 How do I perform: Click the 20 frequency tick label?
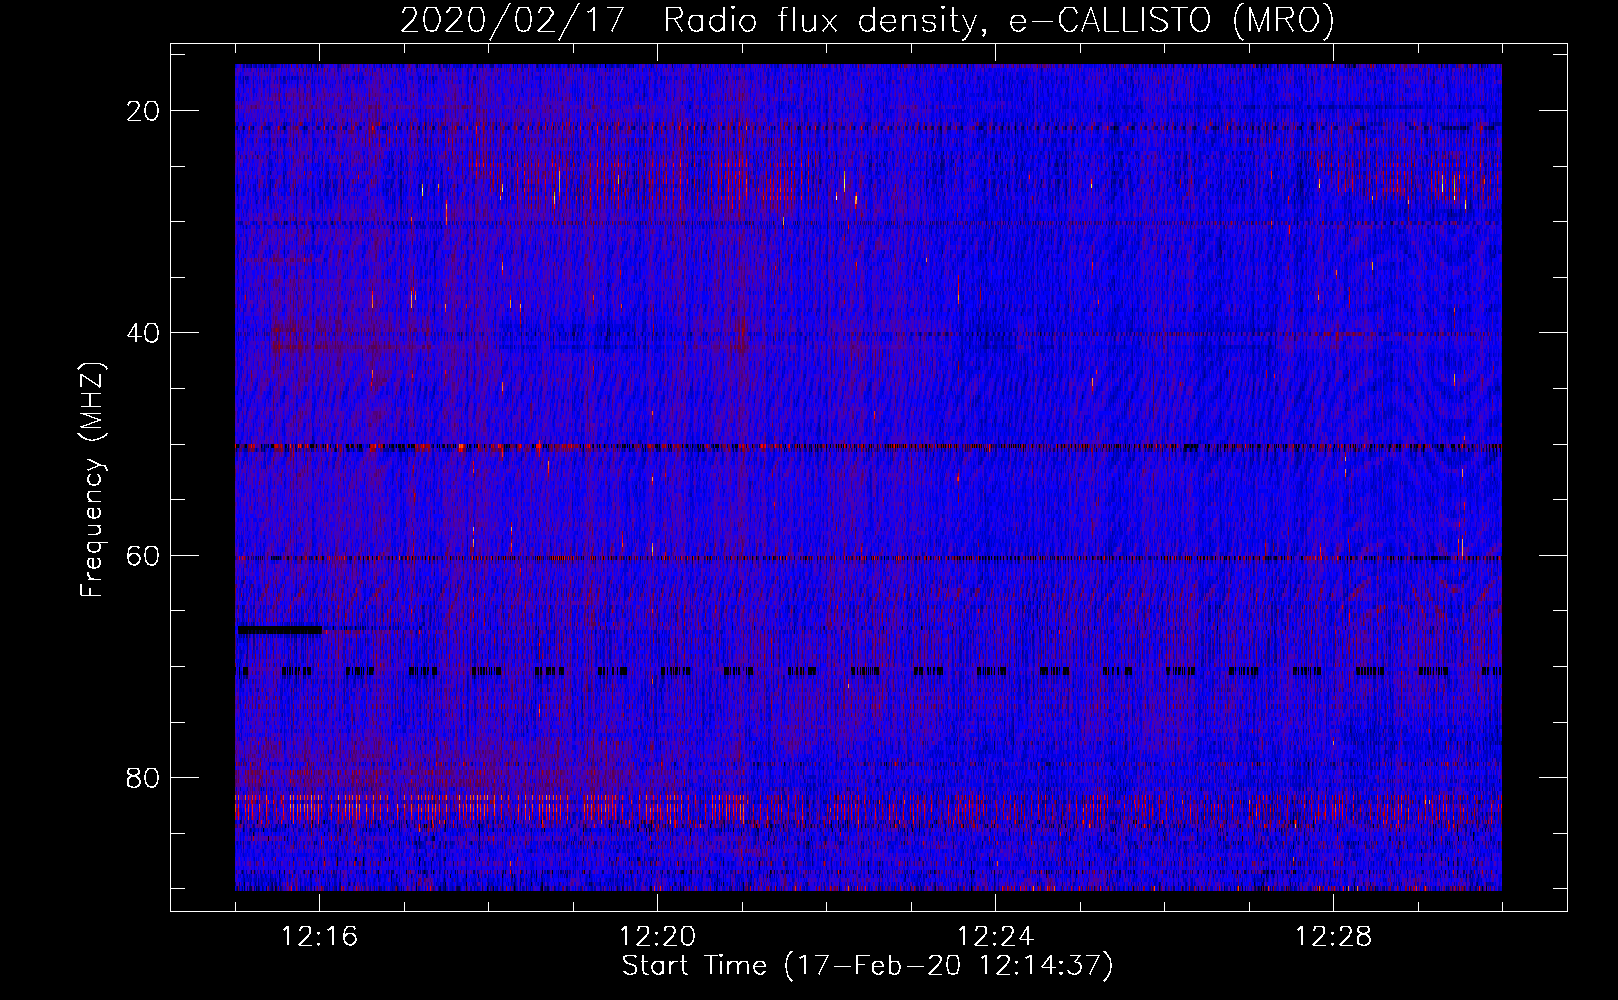(144, 111)
